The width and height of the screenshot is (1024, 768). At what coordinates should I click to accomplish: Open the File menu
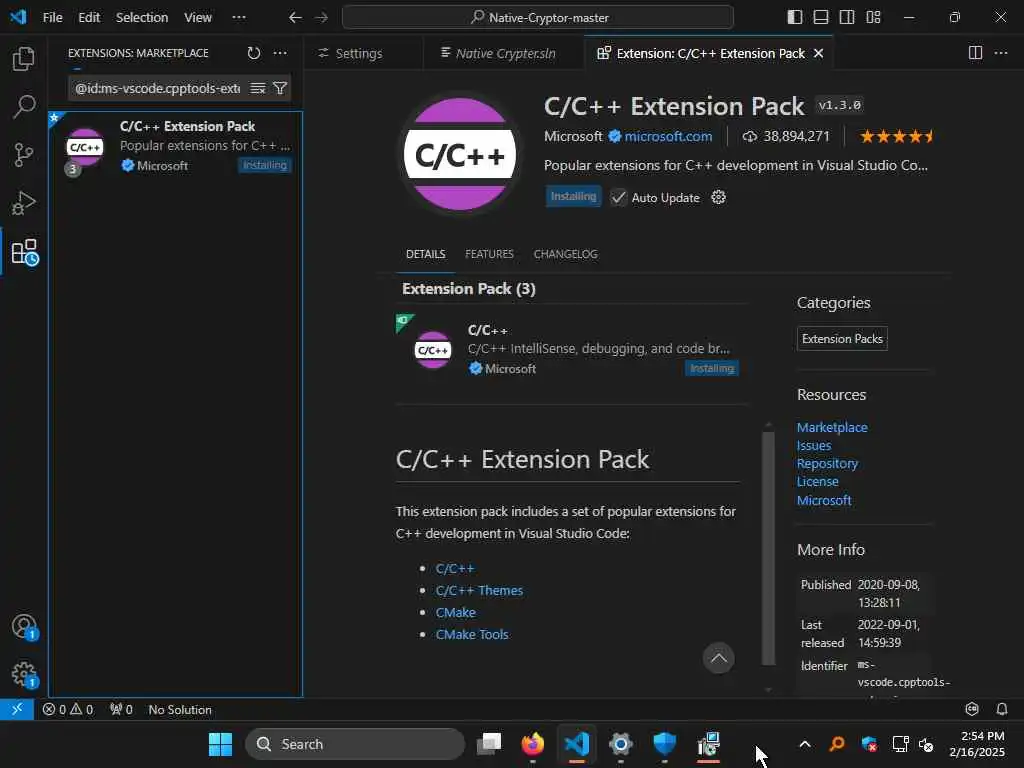click(x=52, y=18)
